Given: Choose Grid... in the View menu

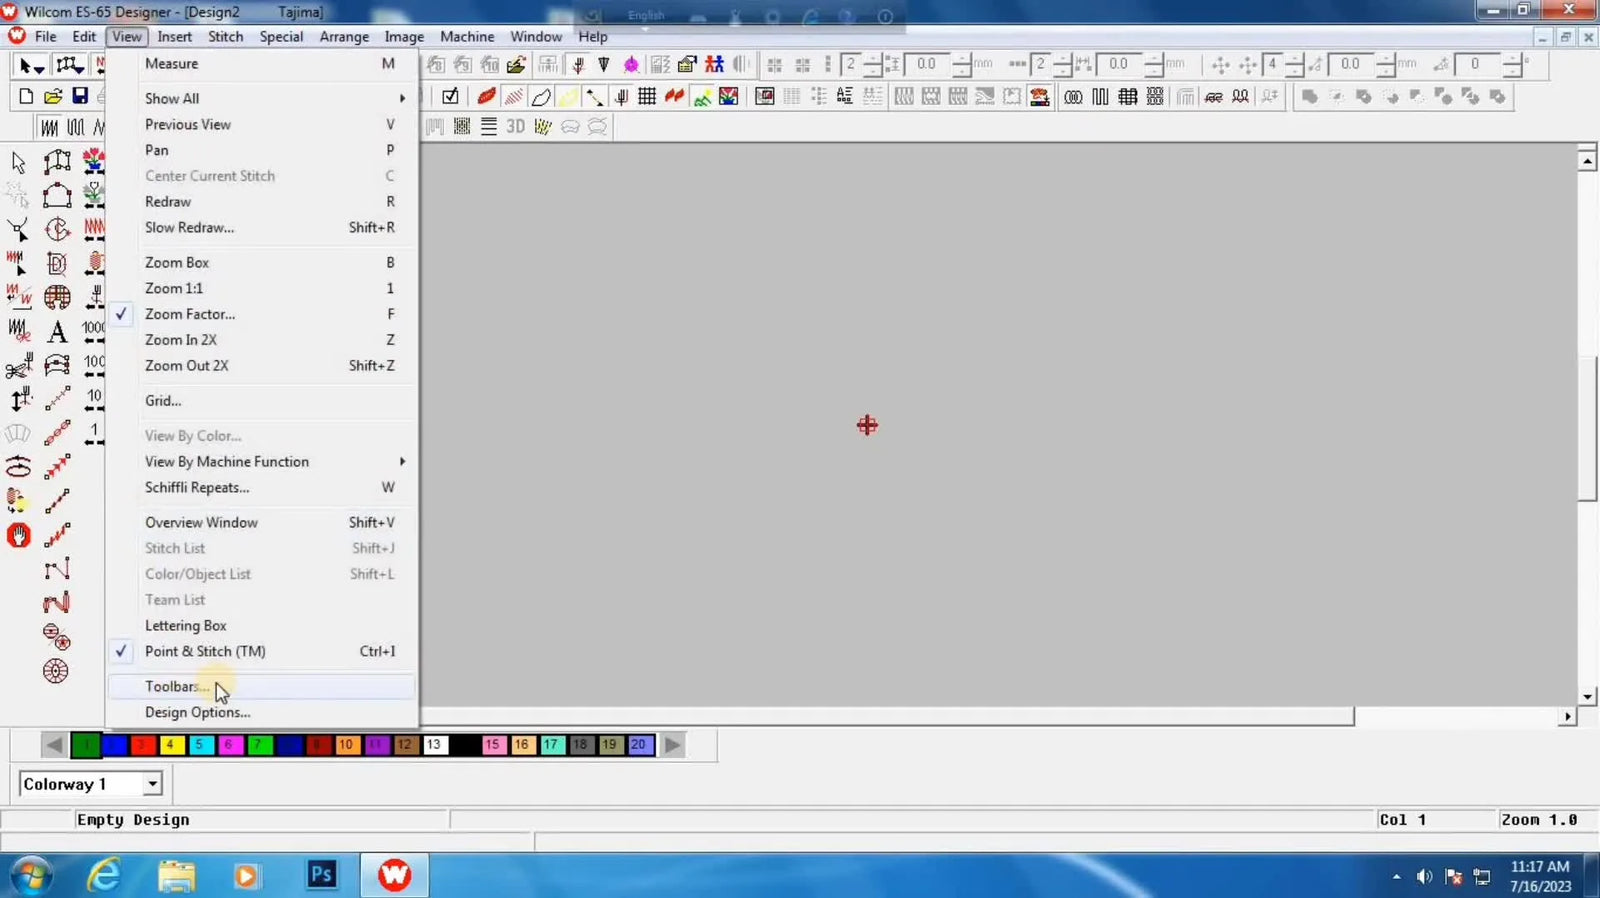Looking at the screenshot, I should tap(261, 400).
